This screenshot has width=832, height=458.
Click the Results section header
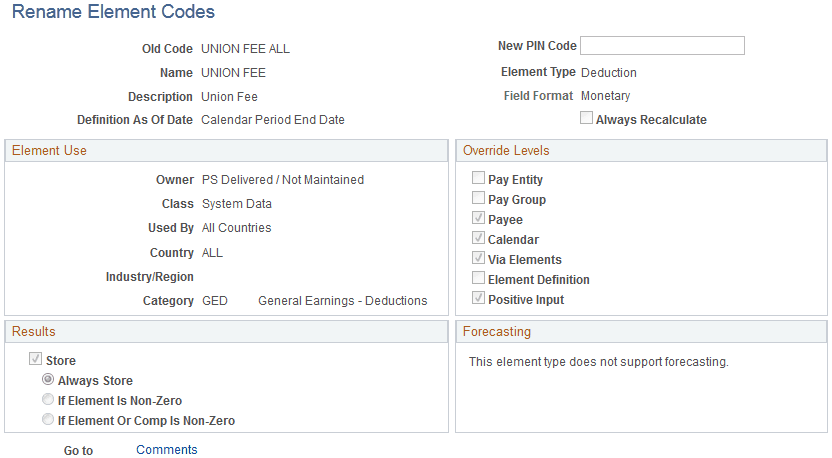34,332
